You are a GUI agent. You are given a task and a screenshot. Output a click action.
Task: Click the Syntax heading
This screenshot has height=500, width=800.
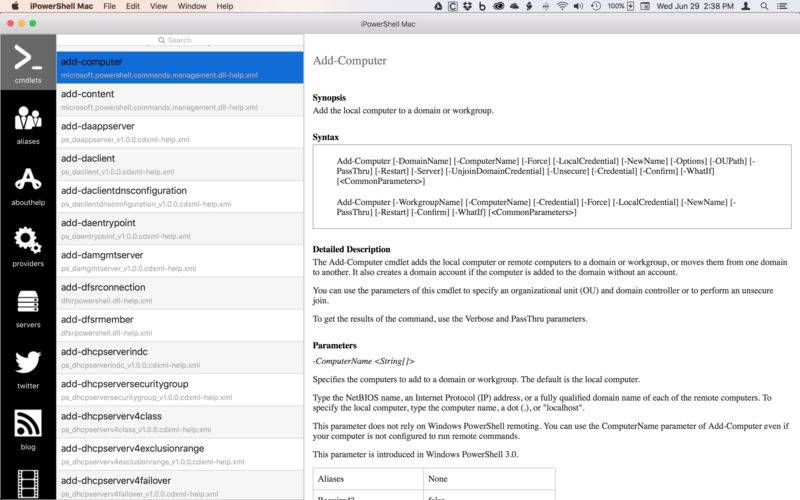(x=326, y=137)
